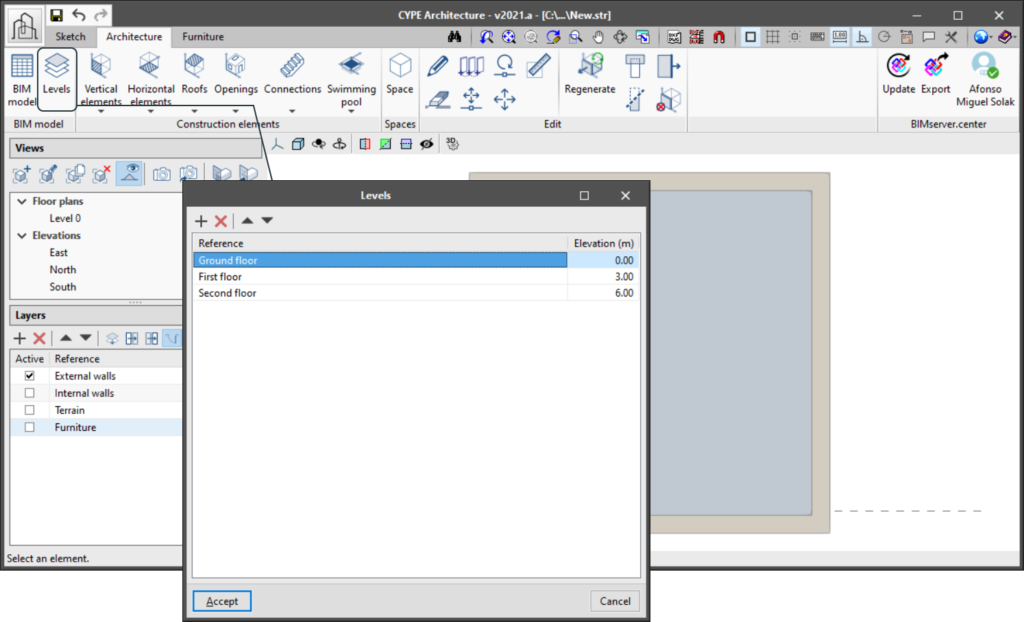
Task: Switch to the Sketch tab
Action: (x=70, y=37)
